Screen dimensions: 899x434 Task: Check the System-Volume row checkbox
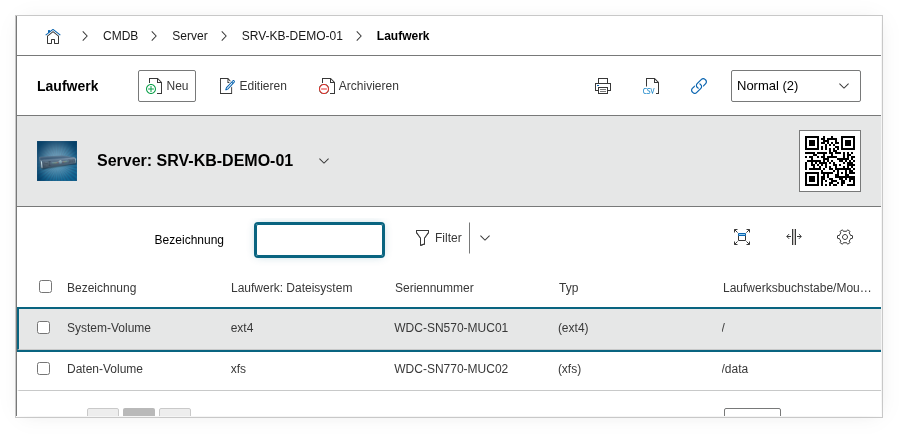[x=44, y=327]
